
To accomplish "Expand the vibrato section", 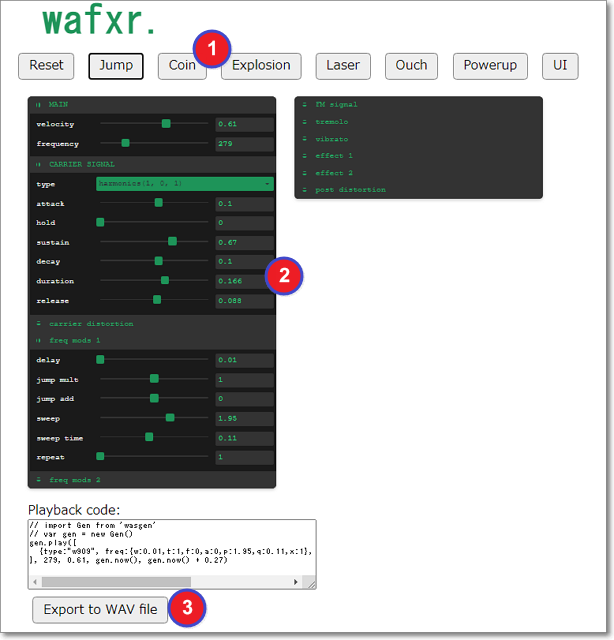I will point(332,139).
